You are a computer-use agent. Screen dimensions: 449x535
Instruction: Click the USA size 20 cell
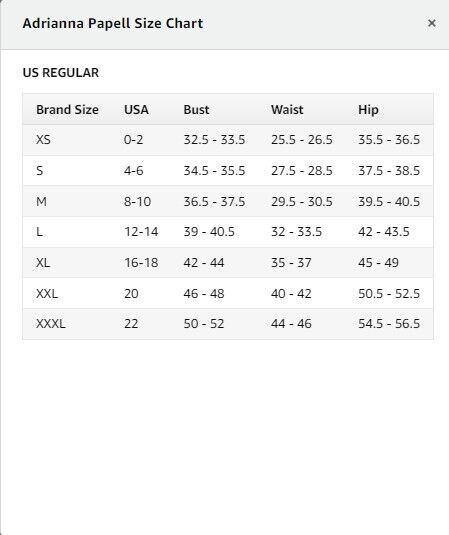click(131, 293)
